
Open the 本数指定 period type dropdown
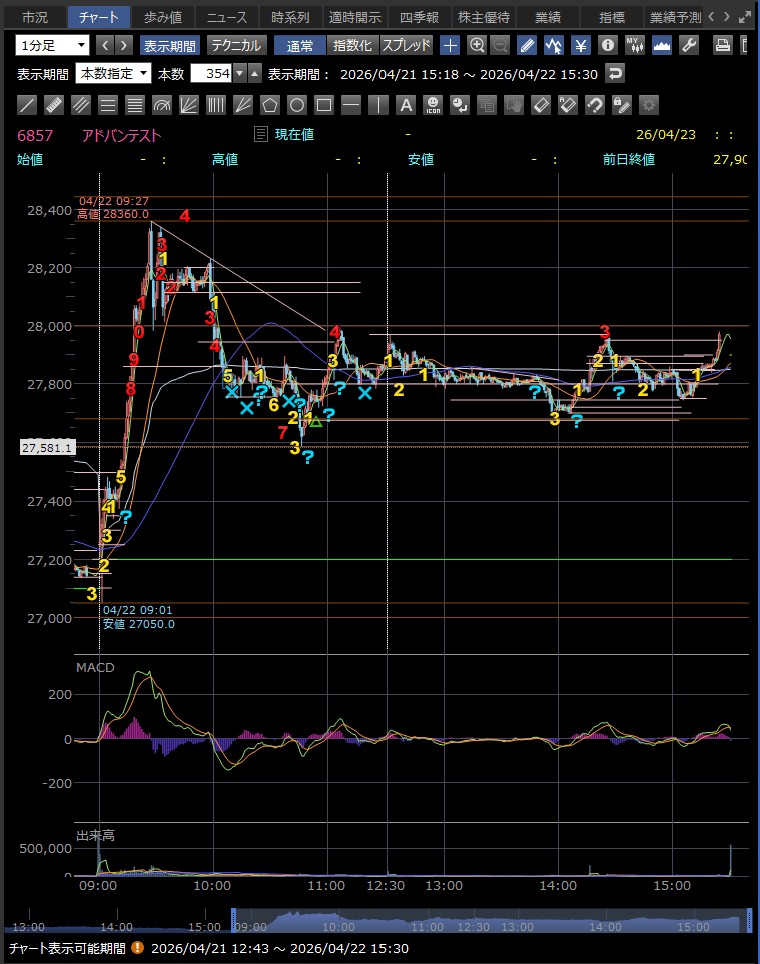tap(113, 73)
